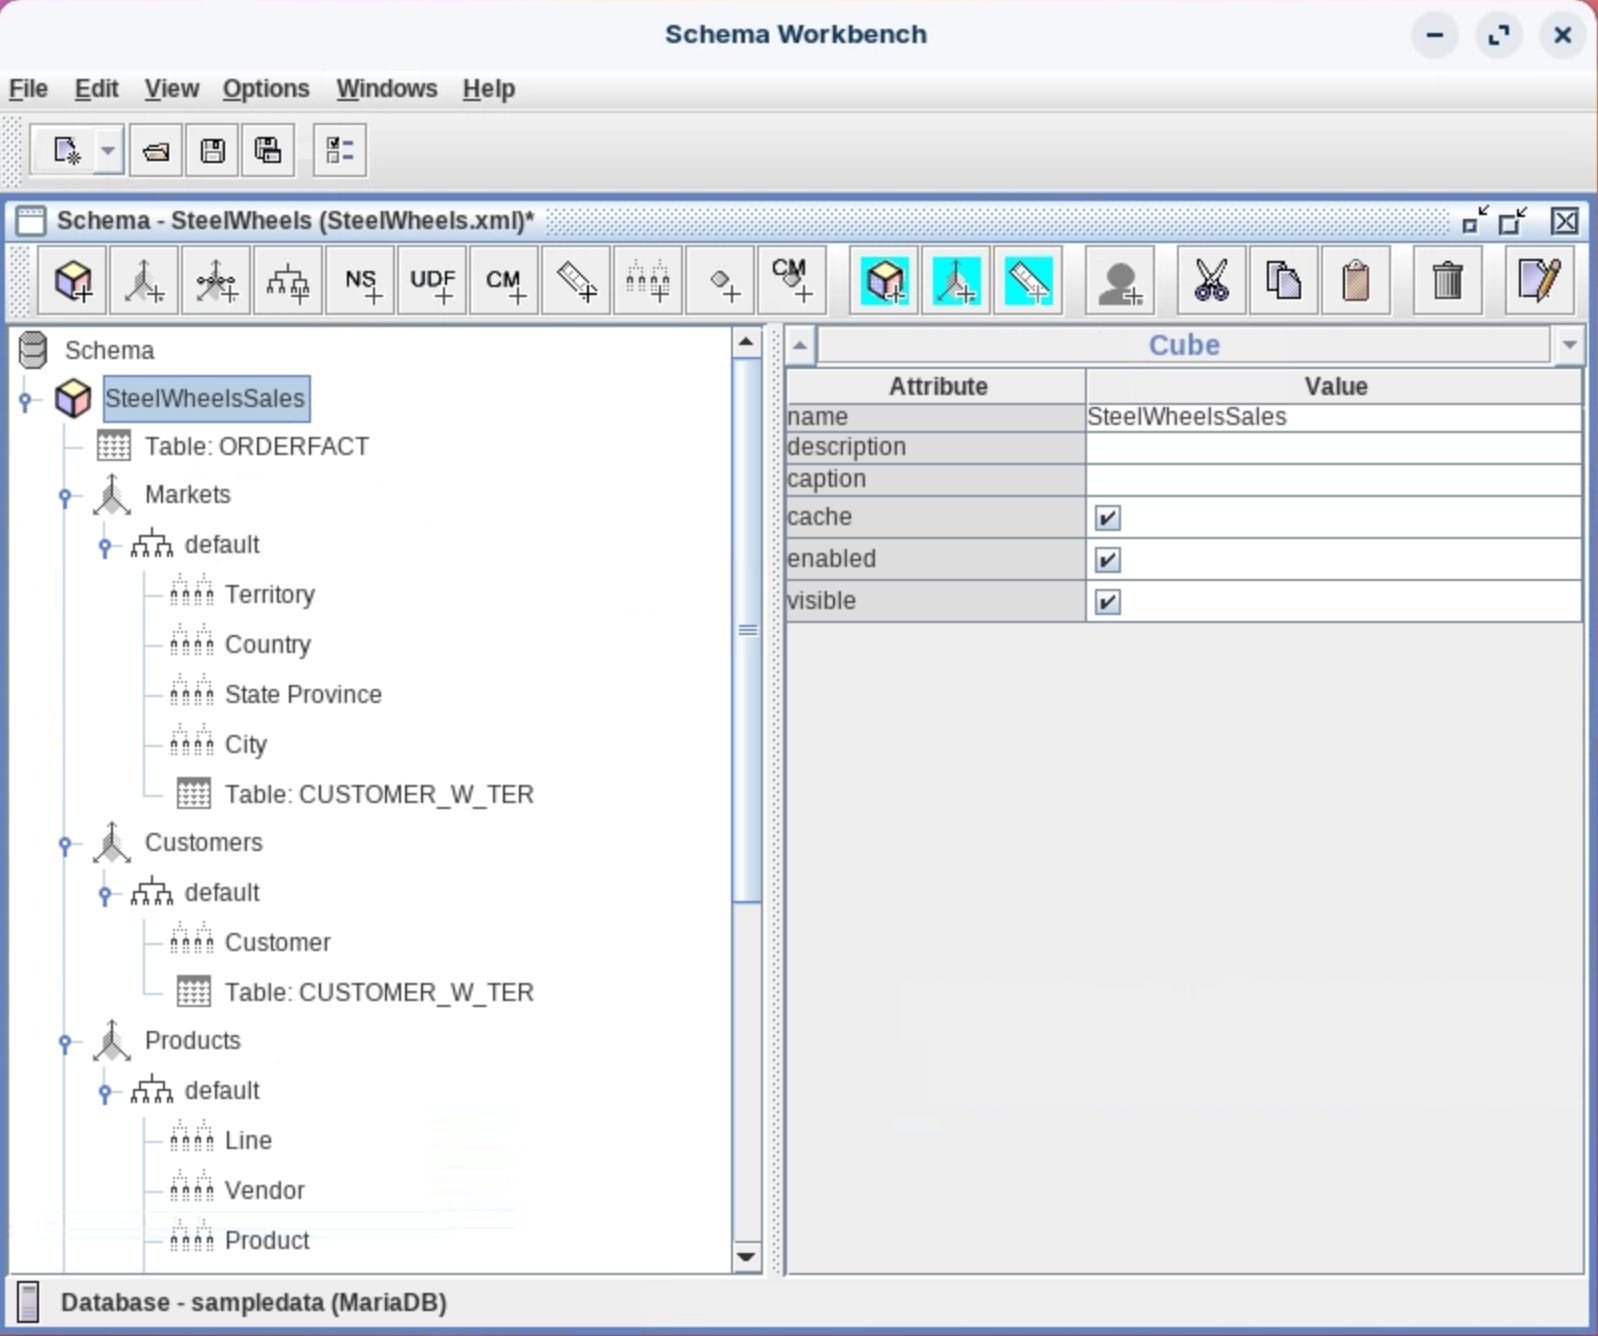Open the New dropdown arrow in toolbar
Image resolution: width=1598 pixels, height=1336 pixels.
pyautogui.click(x=108, y=151)
